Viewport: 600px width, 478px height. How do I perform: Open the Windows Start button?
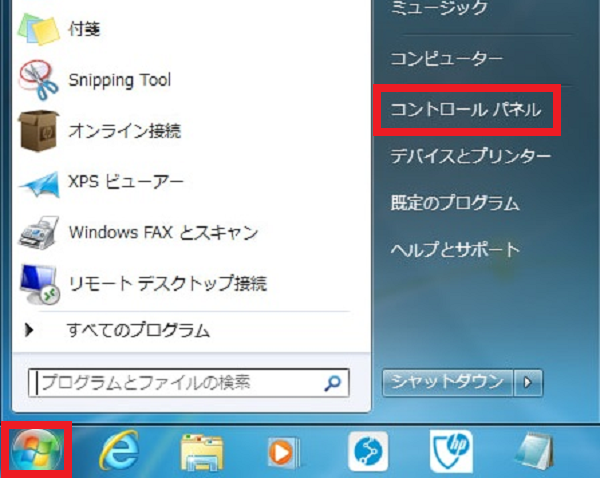pyautogui.click(x=36, y=451)
